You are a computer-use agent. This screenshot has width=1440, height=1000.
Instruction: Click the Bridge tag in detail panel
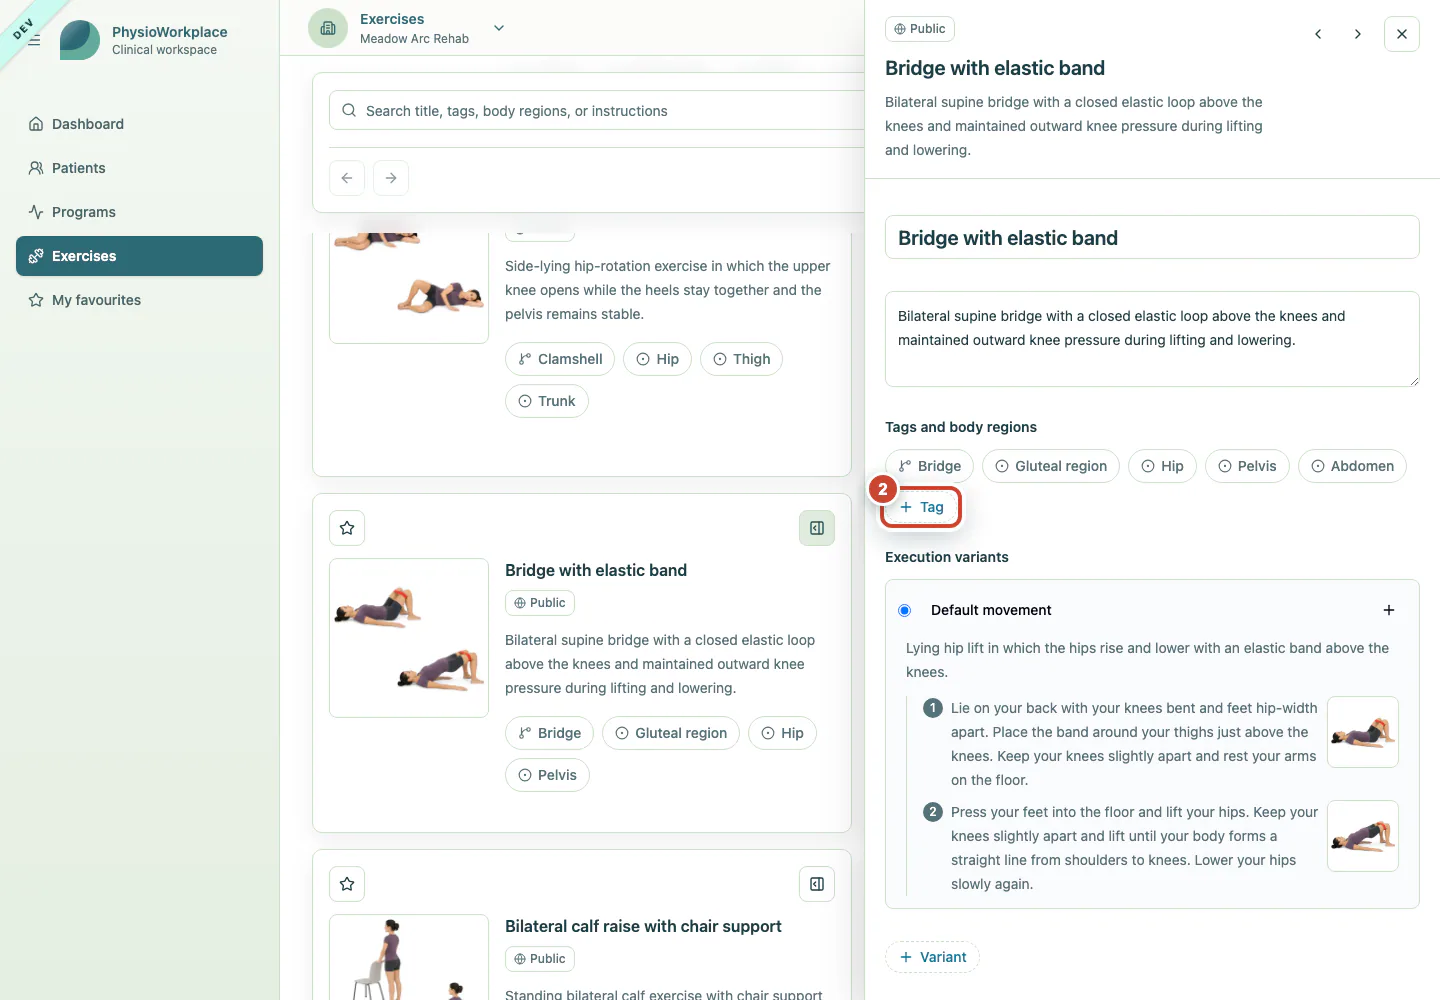coord(929,466)
